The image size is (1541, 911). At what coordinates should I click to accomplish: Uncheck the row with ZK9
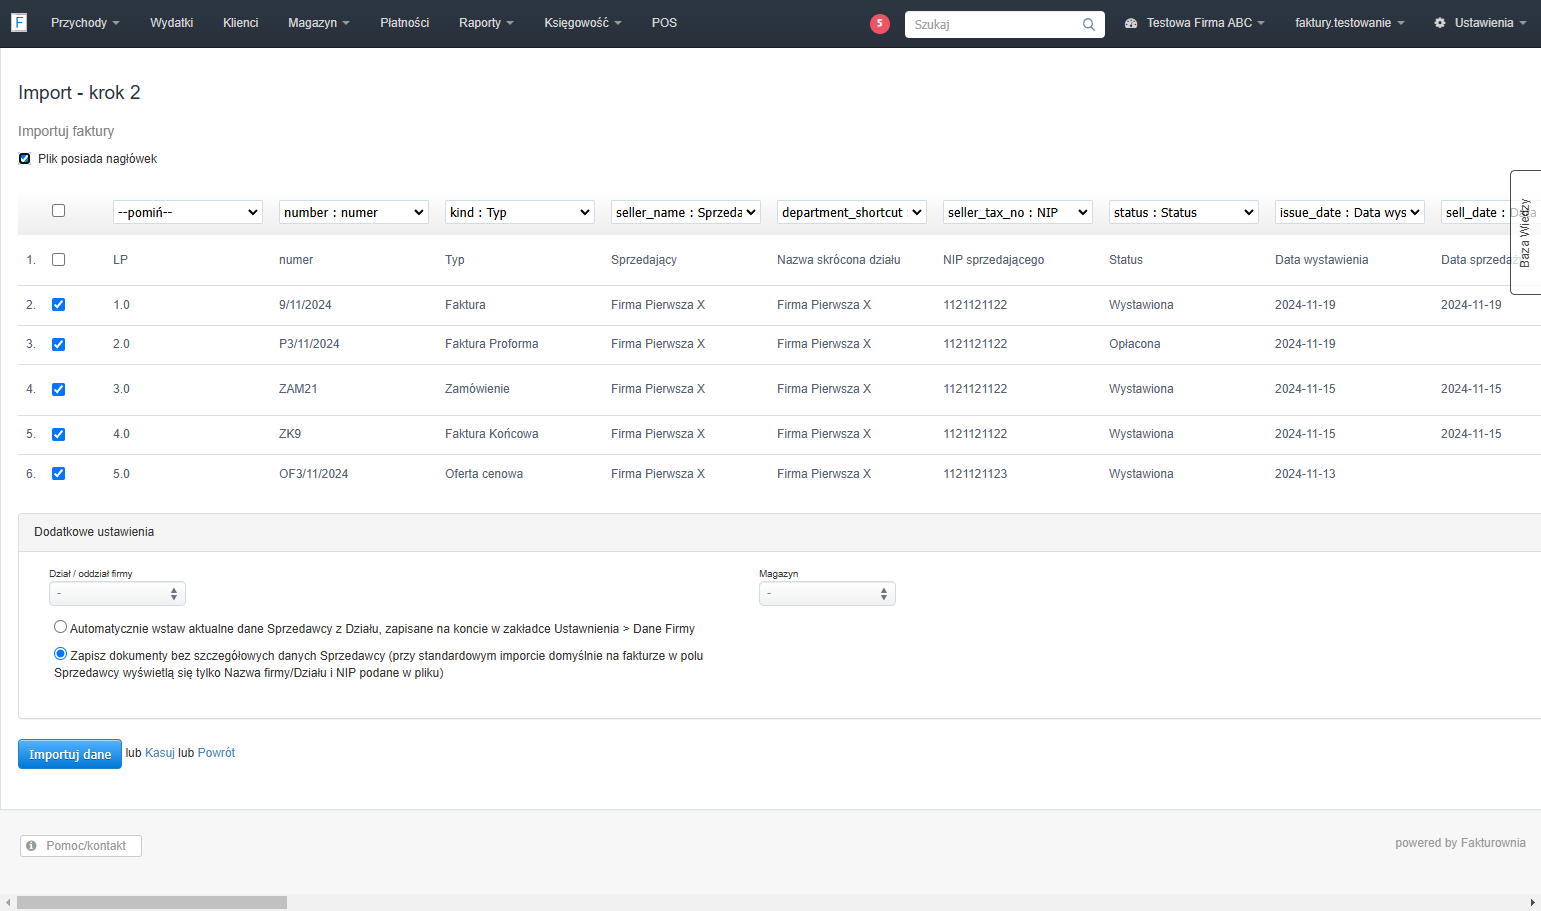point(58,434)
